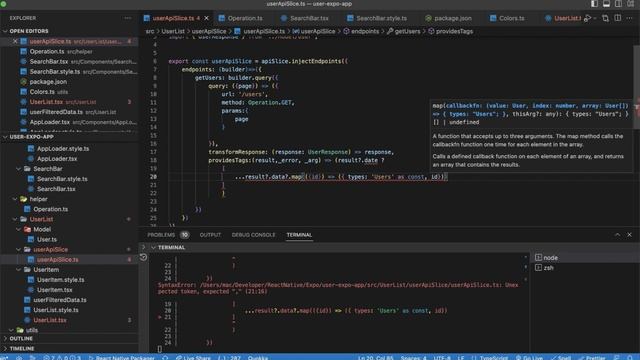640x360 pixels.
Task: Start Live Share from status bar
Action: (193, 358)
